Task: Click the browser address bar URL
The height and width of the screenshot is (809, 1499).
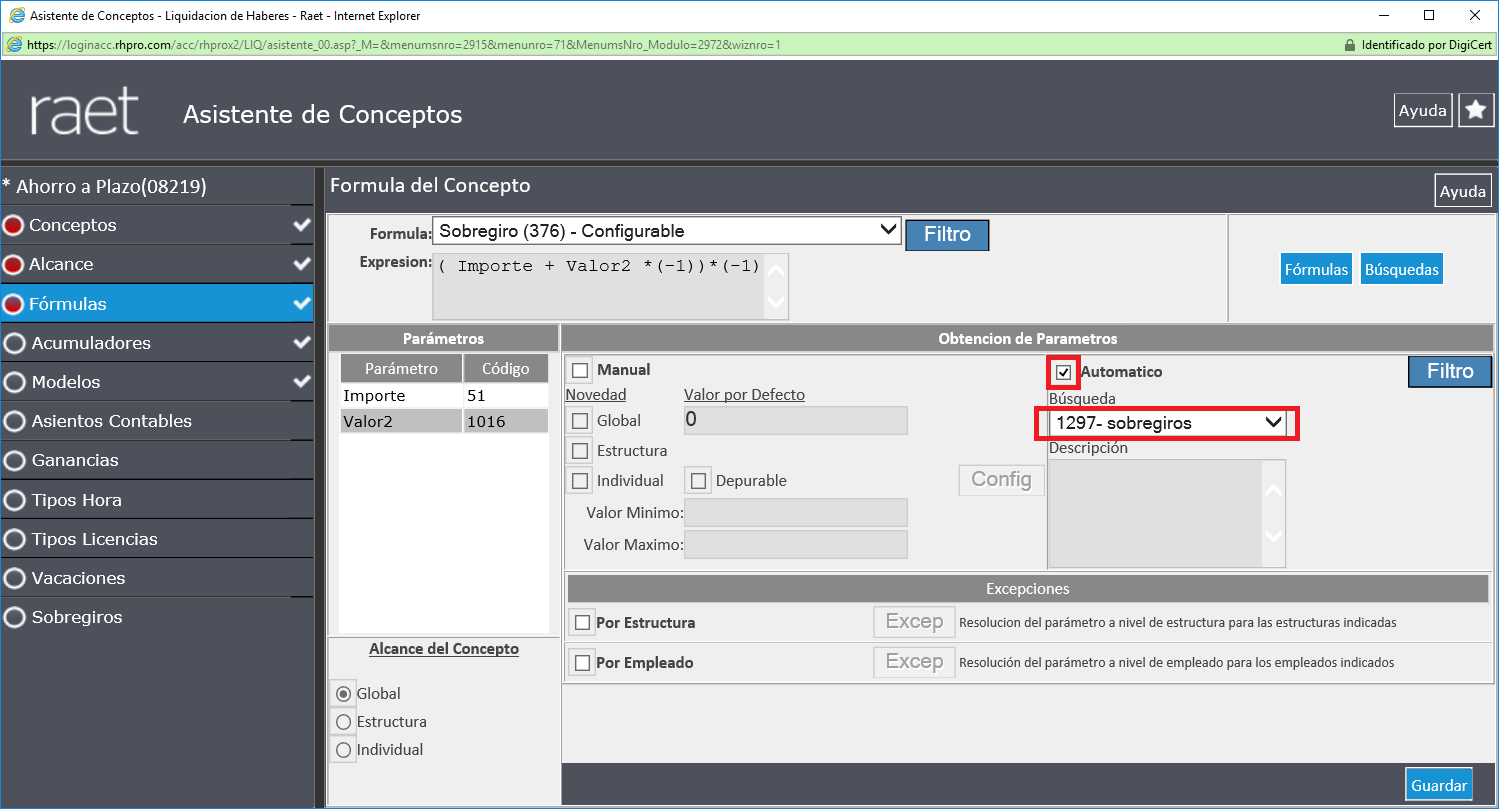Action: [404, 45]
